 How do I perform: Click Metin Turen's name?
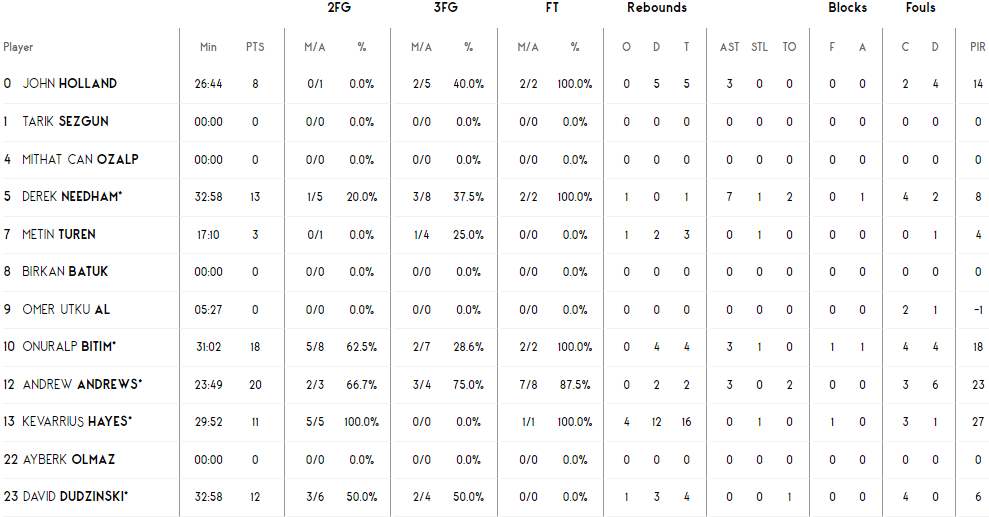point(59,234)
